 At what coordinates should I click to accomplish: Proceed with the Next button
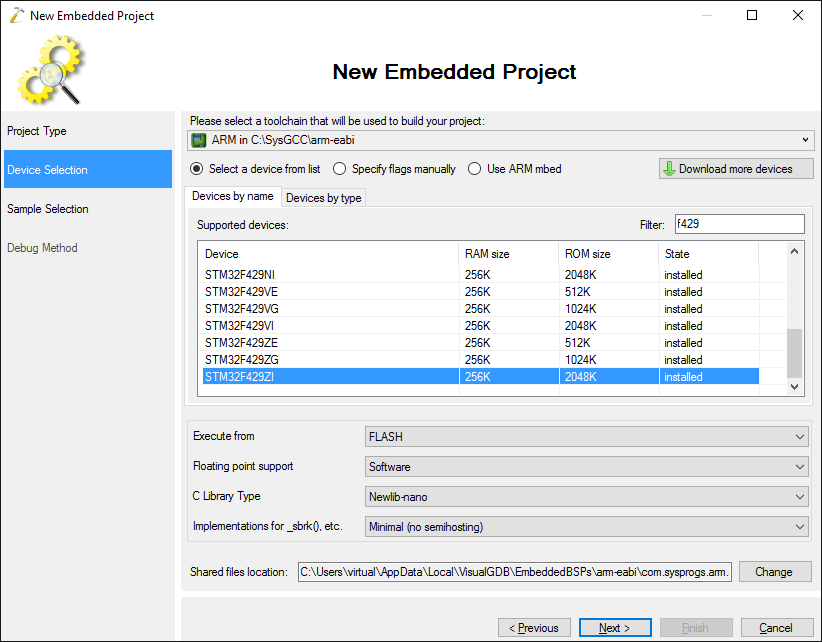tap(615, 628)
